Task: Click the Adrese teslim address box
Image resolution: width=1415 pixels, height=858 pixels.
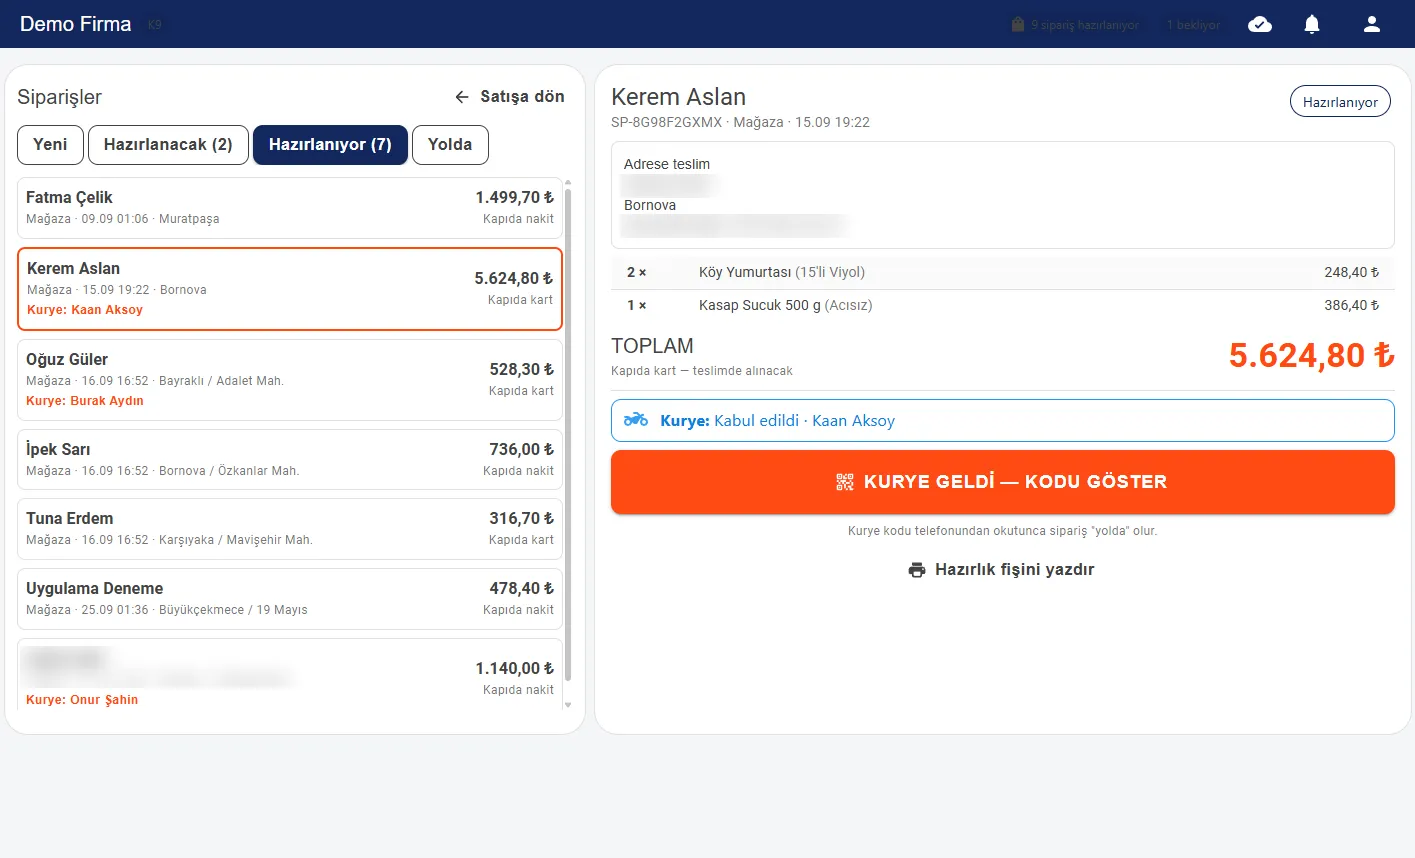Action: [1003, 195]
